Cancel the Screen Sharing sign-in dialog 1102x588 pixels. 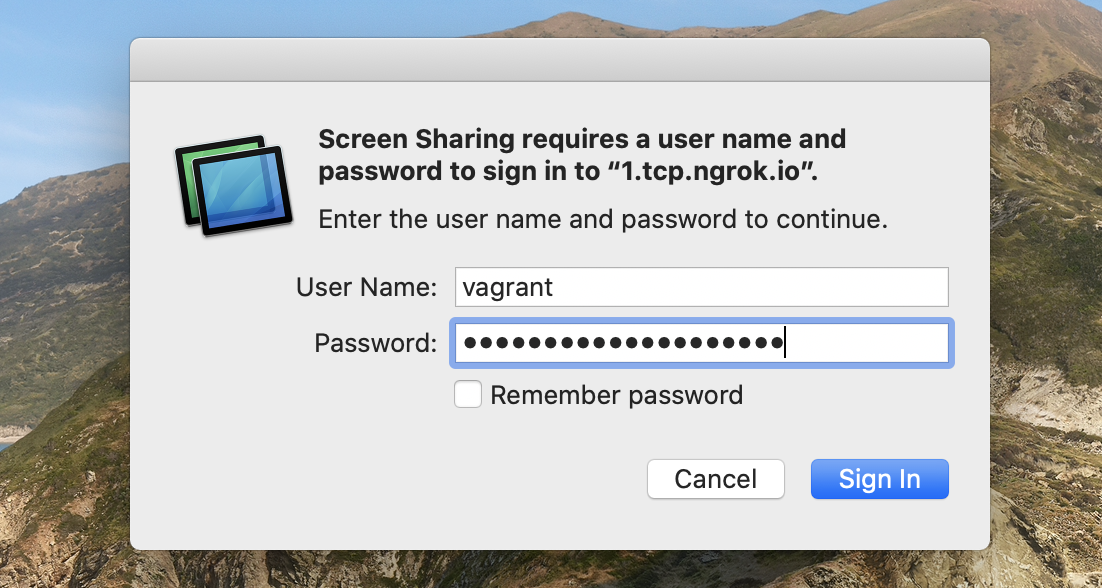715,479
